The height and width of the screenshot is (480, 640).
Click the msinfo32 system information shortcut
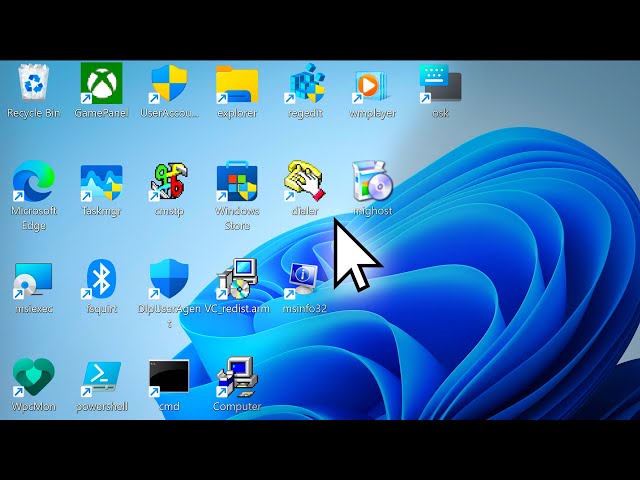tap(302, 280)
